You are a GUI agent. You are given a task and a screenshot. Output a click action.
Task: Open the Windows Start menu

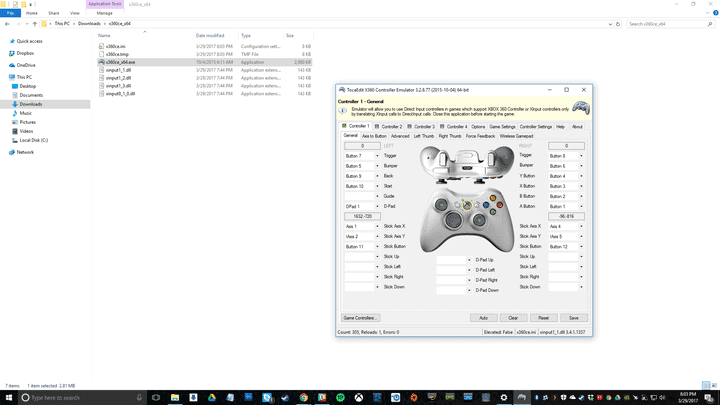tap(9, 398)
